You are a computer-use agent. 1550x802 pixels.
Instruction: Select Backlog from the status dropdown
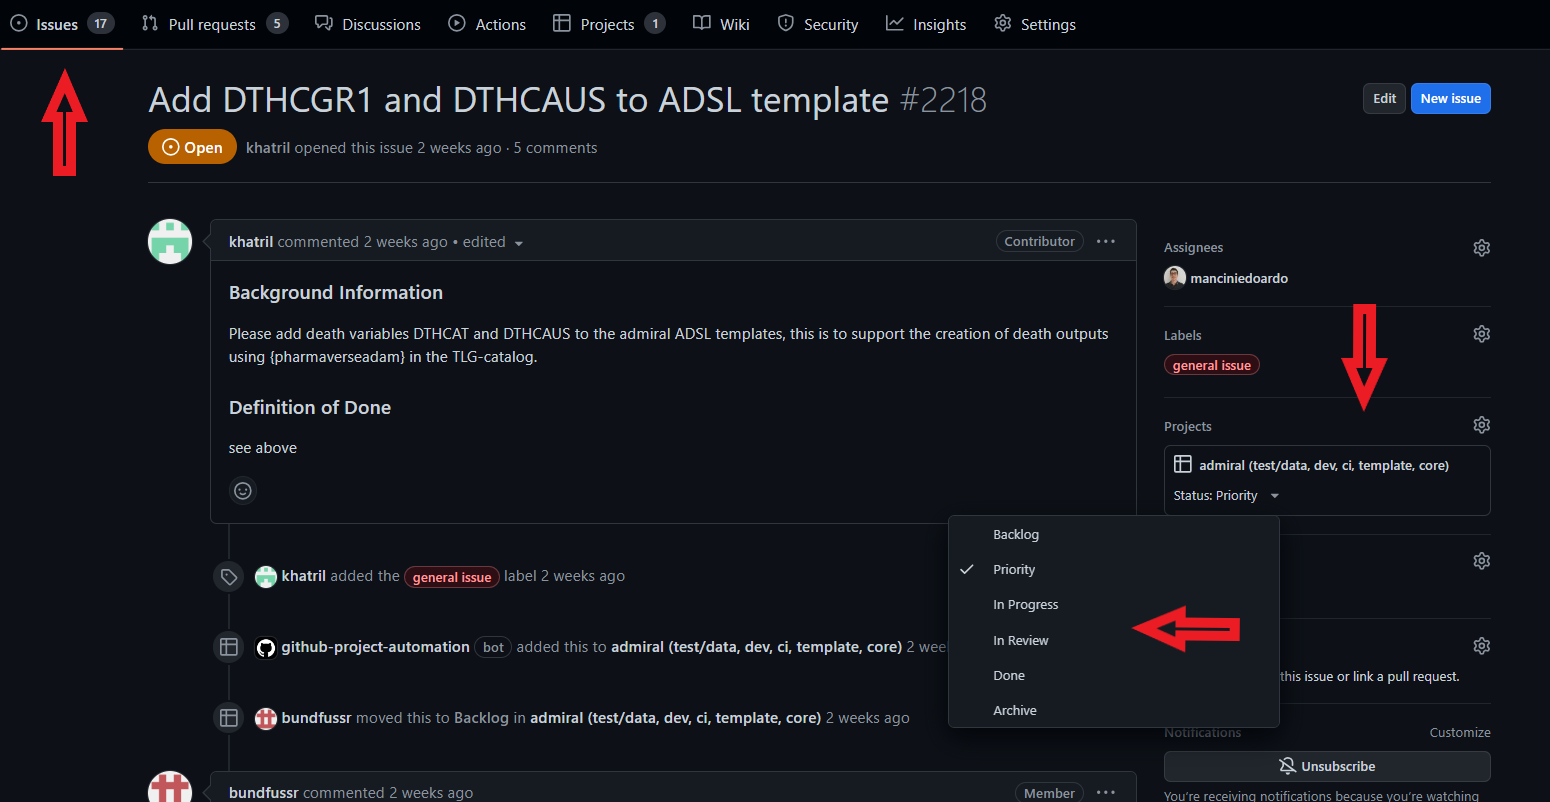(1015, 535)
